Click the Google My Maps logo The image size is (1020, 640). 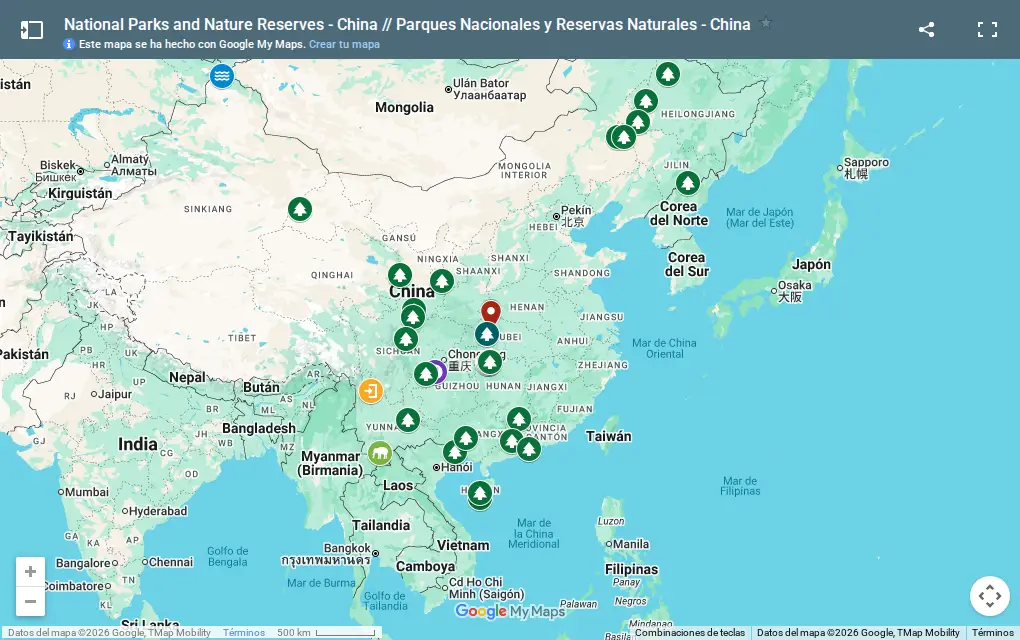pos(510,611)
